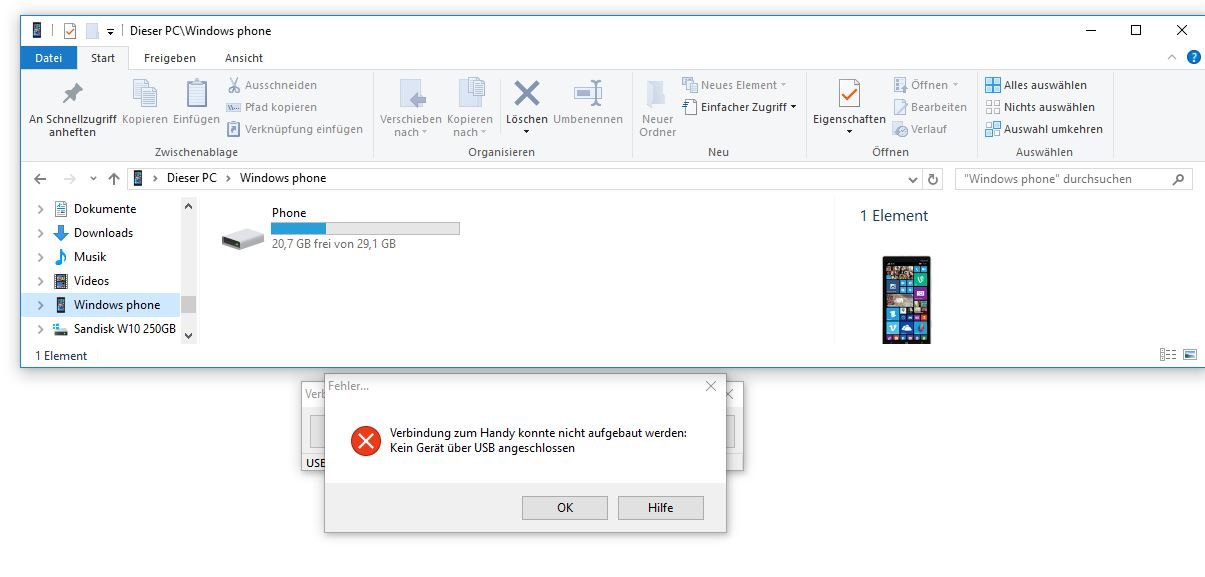
Task: Select Dokumente in the navigation pane
Action: (105, 209)
